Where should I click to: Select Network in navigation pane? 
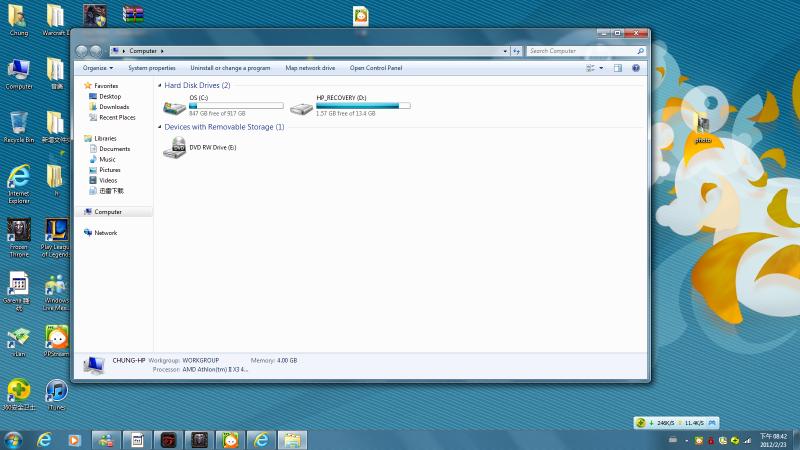106,233
